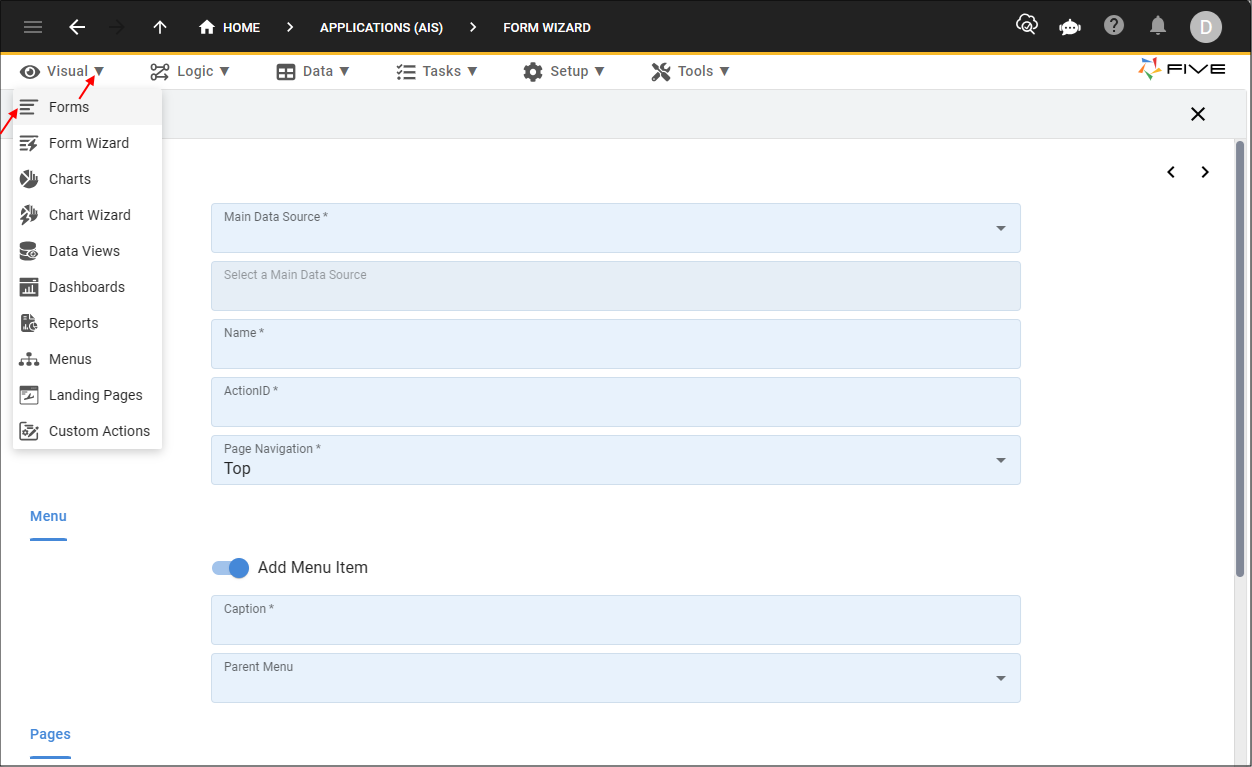The image size is (1252, 767).
Task: Click the up arrow navigation icon
Action: coord(160,27)
